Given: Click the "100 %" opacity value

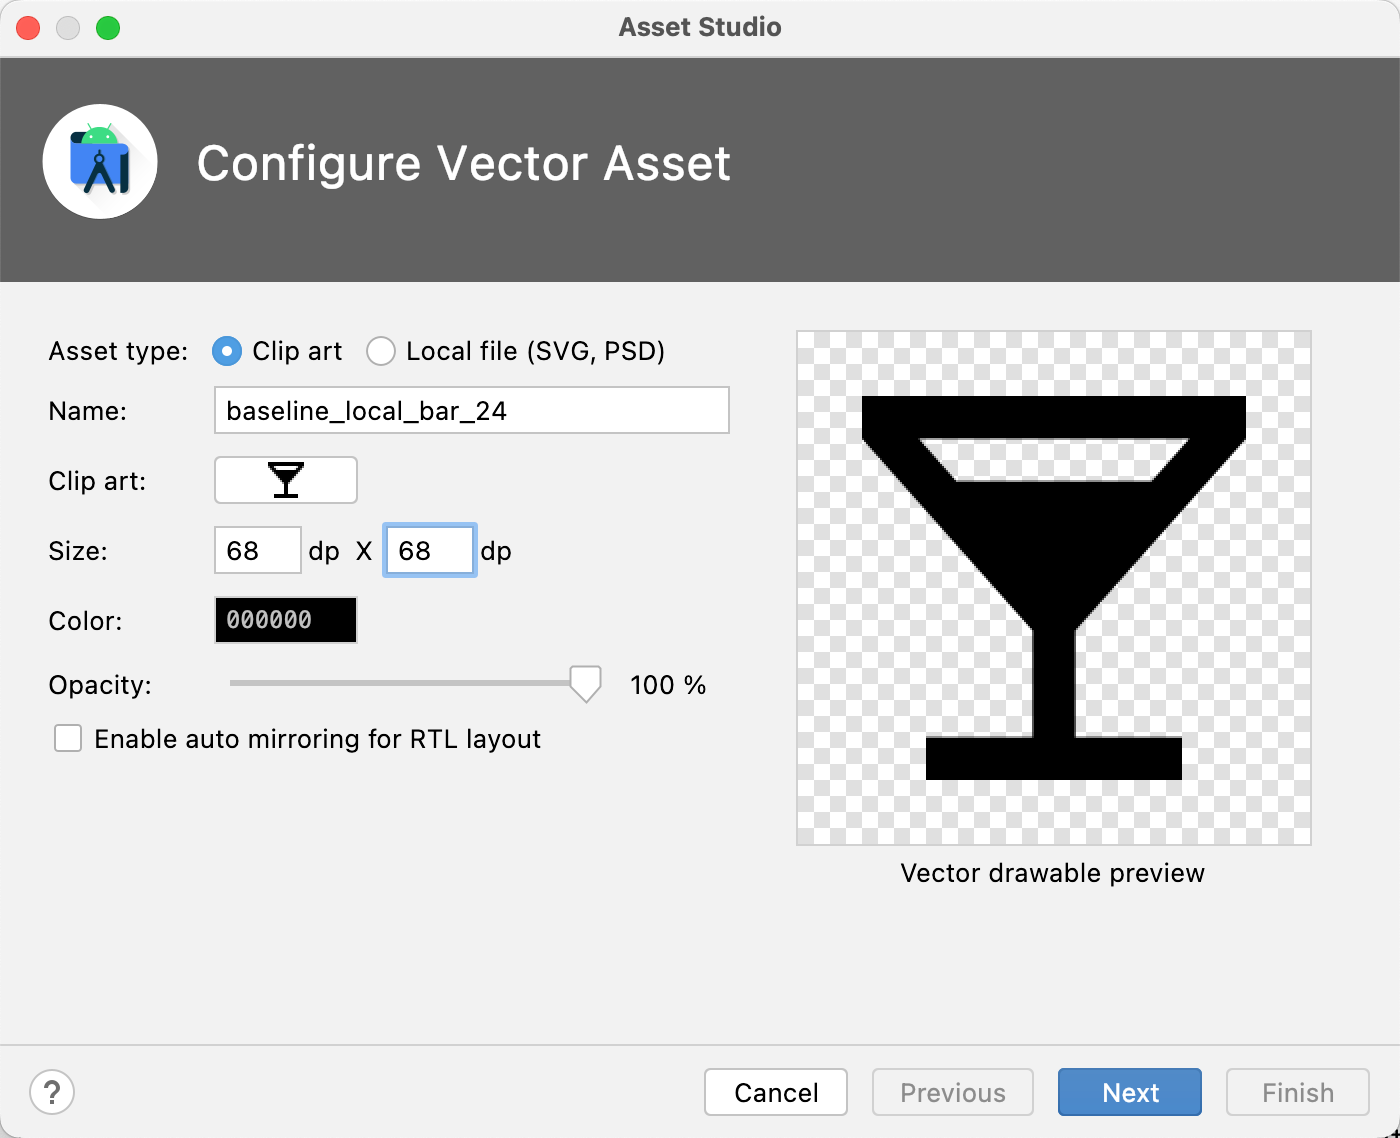Looking at the screenshot, I should (x=668, y=685).
